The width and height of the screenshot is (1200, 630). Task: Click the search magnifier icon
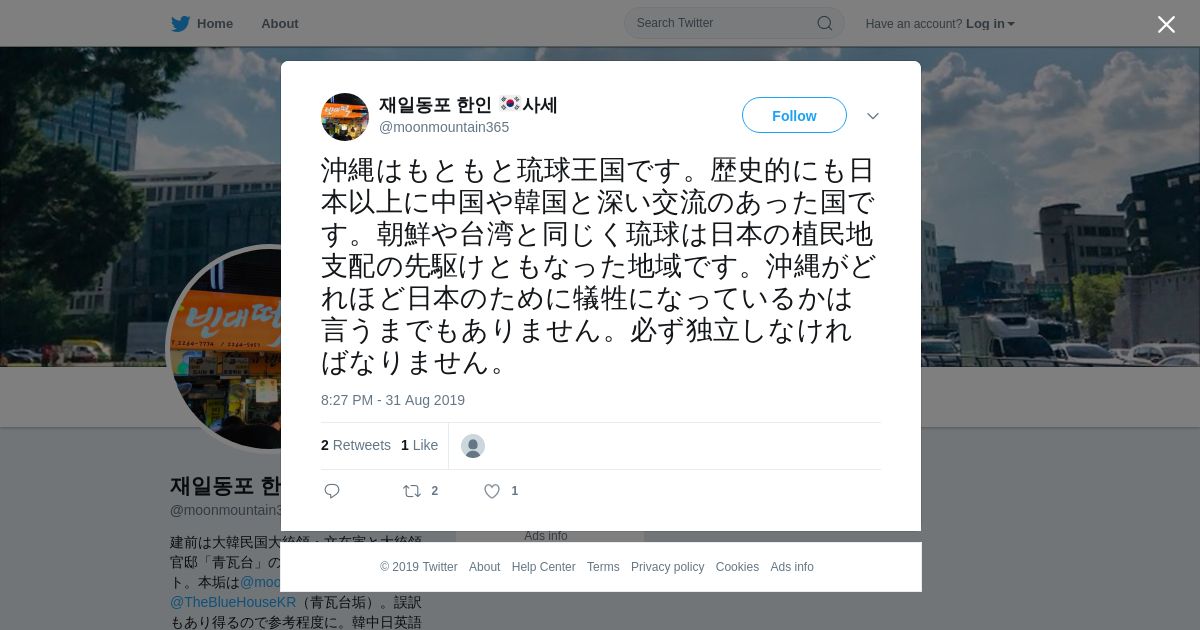click(825, 24)
